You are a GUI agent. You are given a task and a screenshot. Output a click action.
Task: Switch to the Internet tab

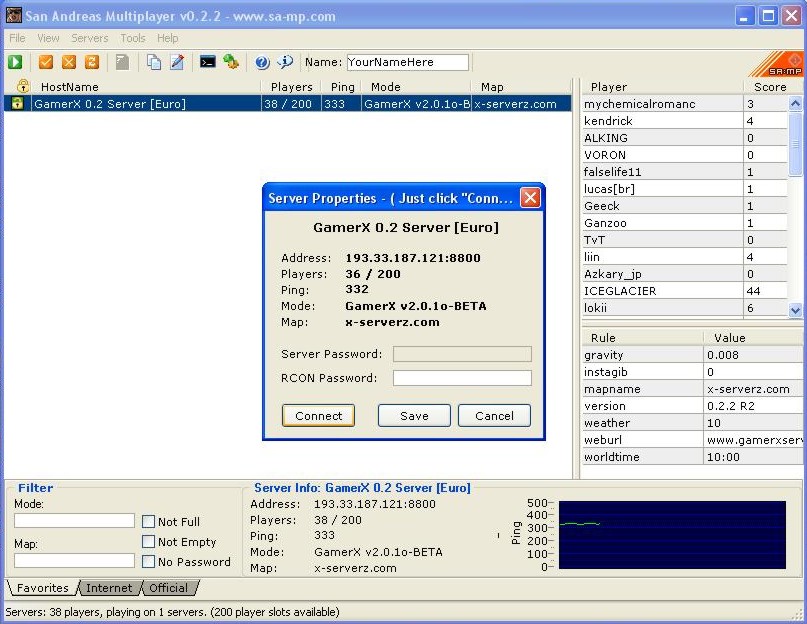[x=109, y=588]
